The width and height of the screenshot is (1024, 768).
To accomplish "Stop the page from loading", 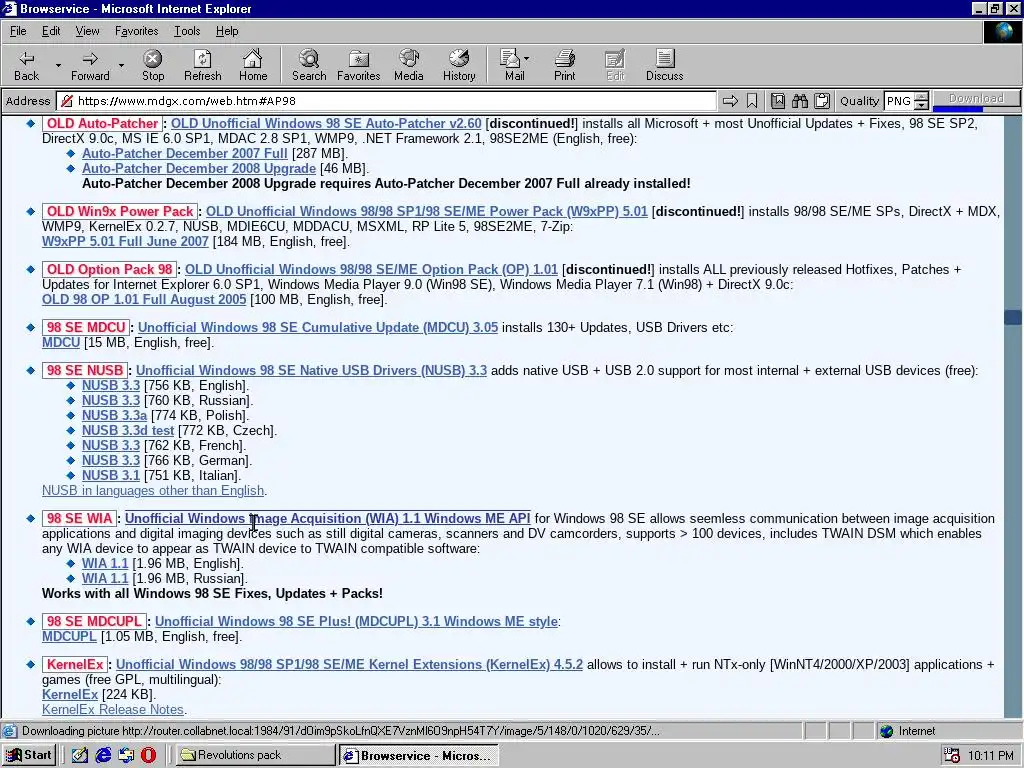I will tap(153, 66).
